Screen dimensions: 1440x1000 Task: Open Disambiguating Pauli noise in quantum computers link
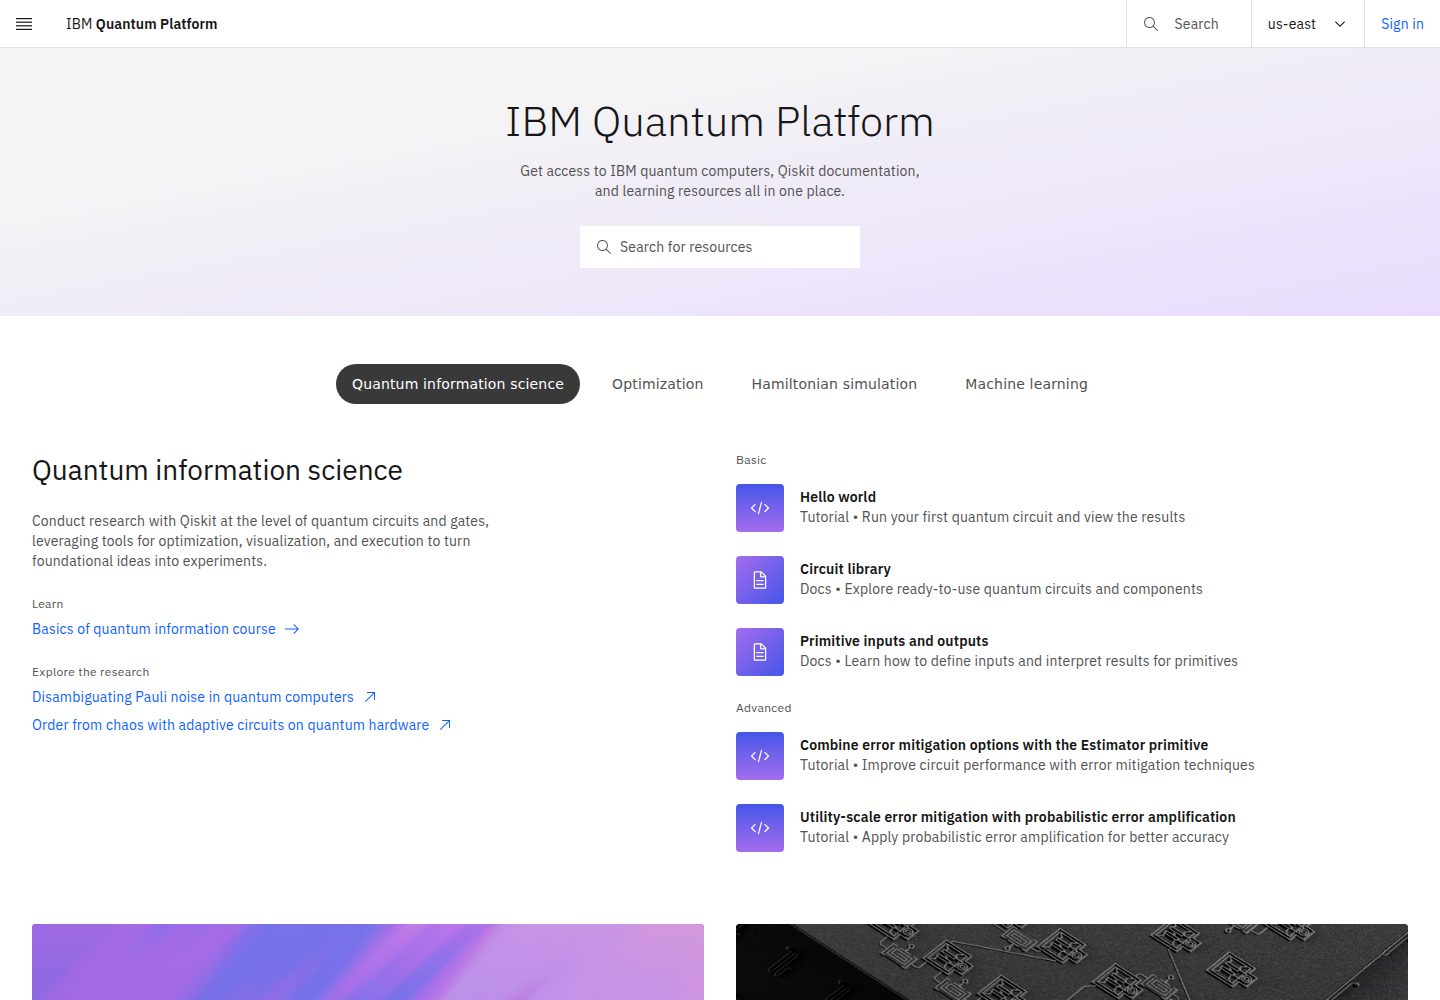pyautogui.click(x=193, y=697)
